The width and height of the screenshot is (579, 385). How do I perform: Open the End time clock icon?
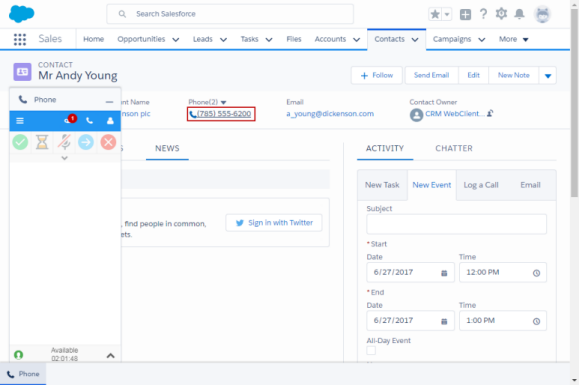(537, 321)
